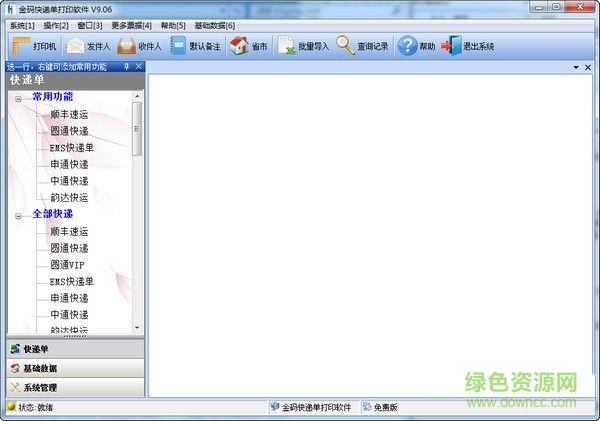Select 中通快递 under 常用功能
The height and width of the screenshot is (421, 600).
(x=69, y=181)
